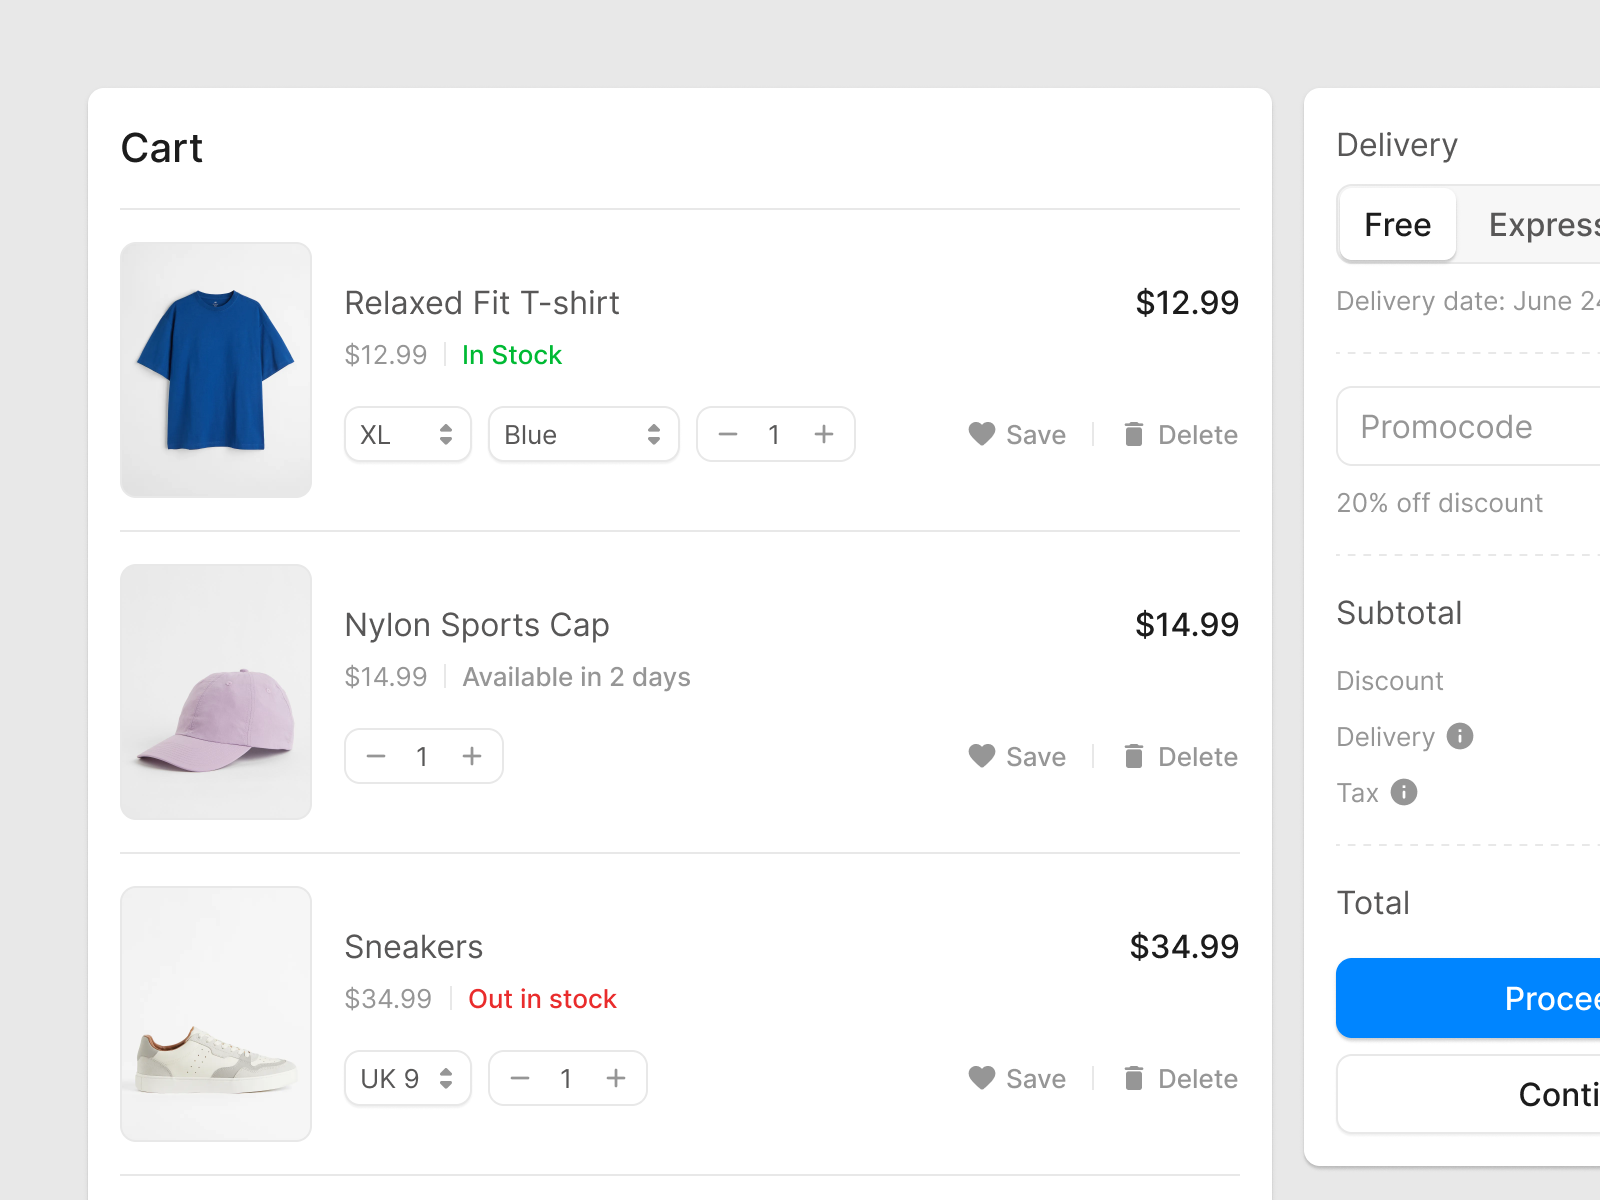The height and width of the screenshot is (1200, 1600).
Task: Delete the Nylon Sports Cap using the trash icon
Action: click(x=1133, y=756)
